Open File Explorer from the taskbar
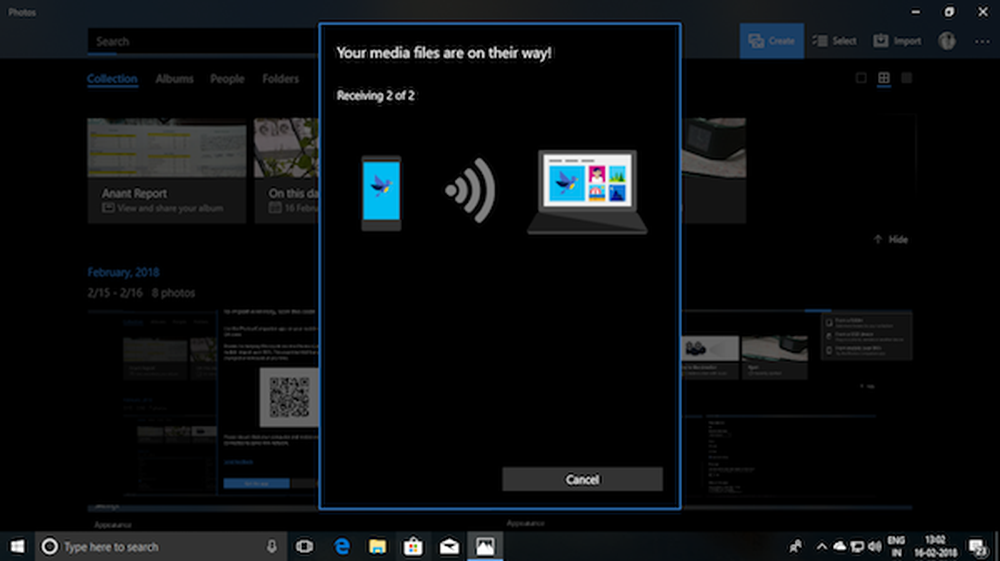 click(378, 546)
